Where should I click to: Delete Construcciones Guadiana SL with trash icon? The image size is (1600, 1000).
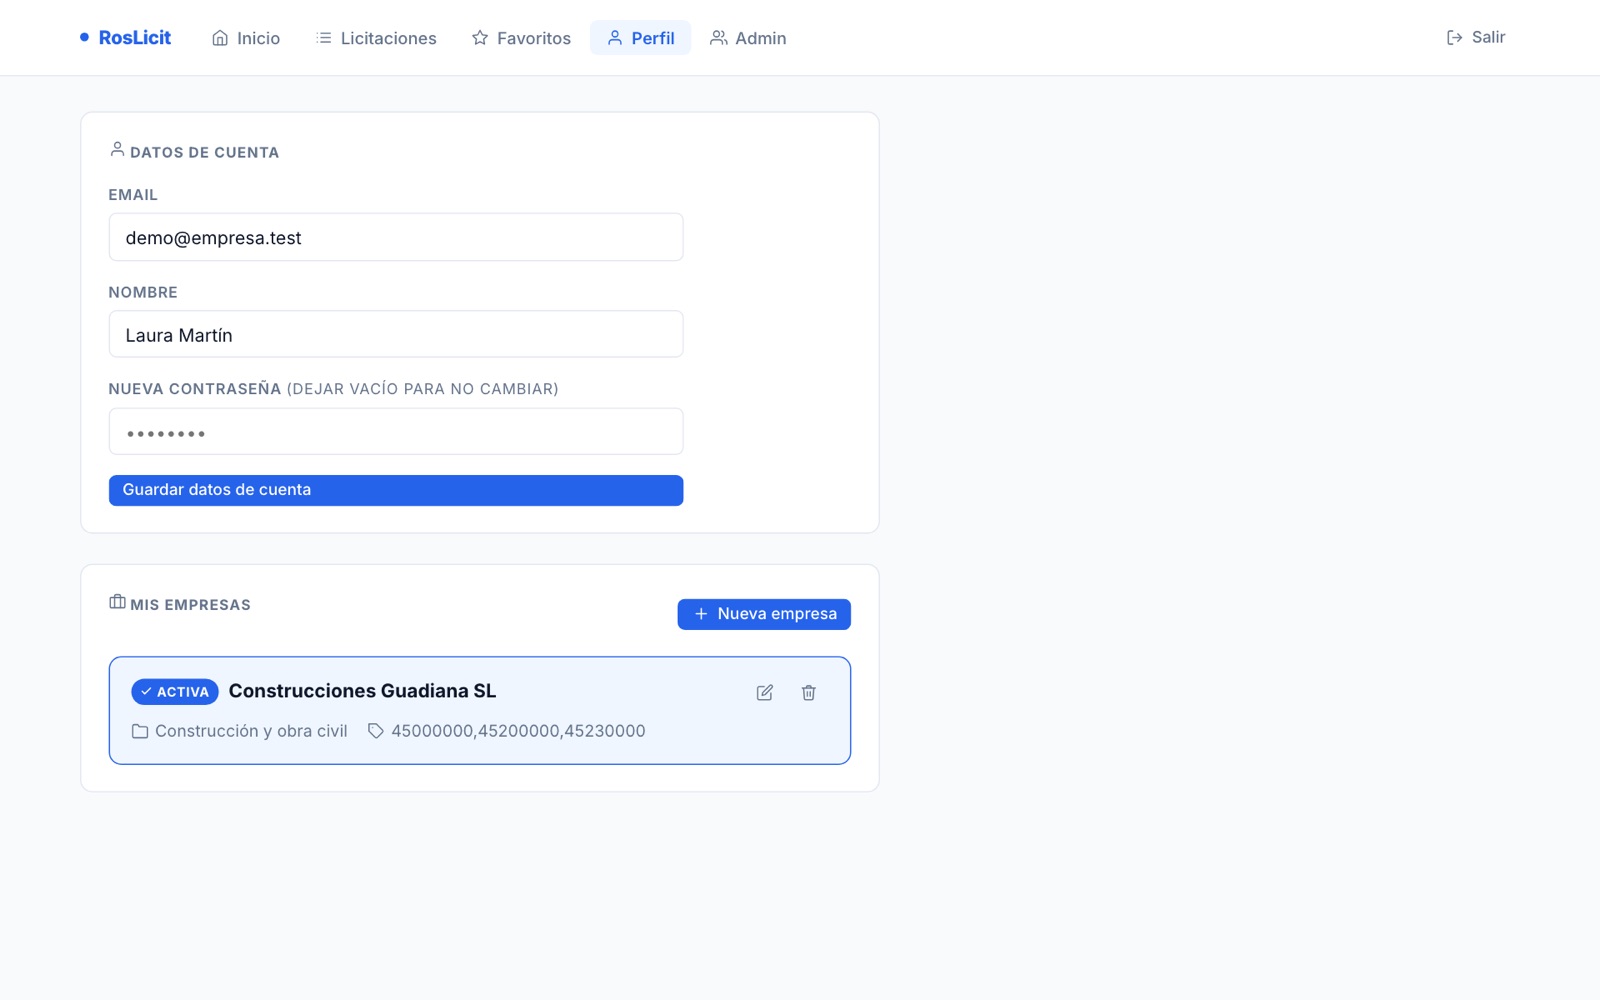[809, 692]
